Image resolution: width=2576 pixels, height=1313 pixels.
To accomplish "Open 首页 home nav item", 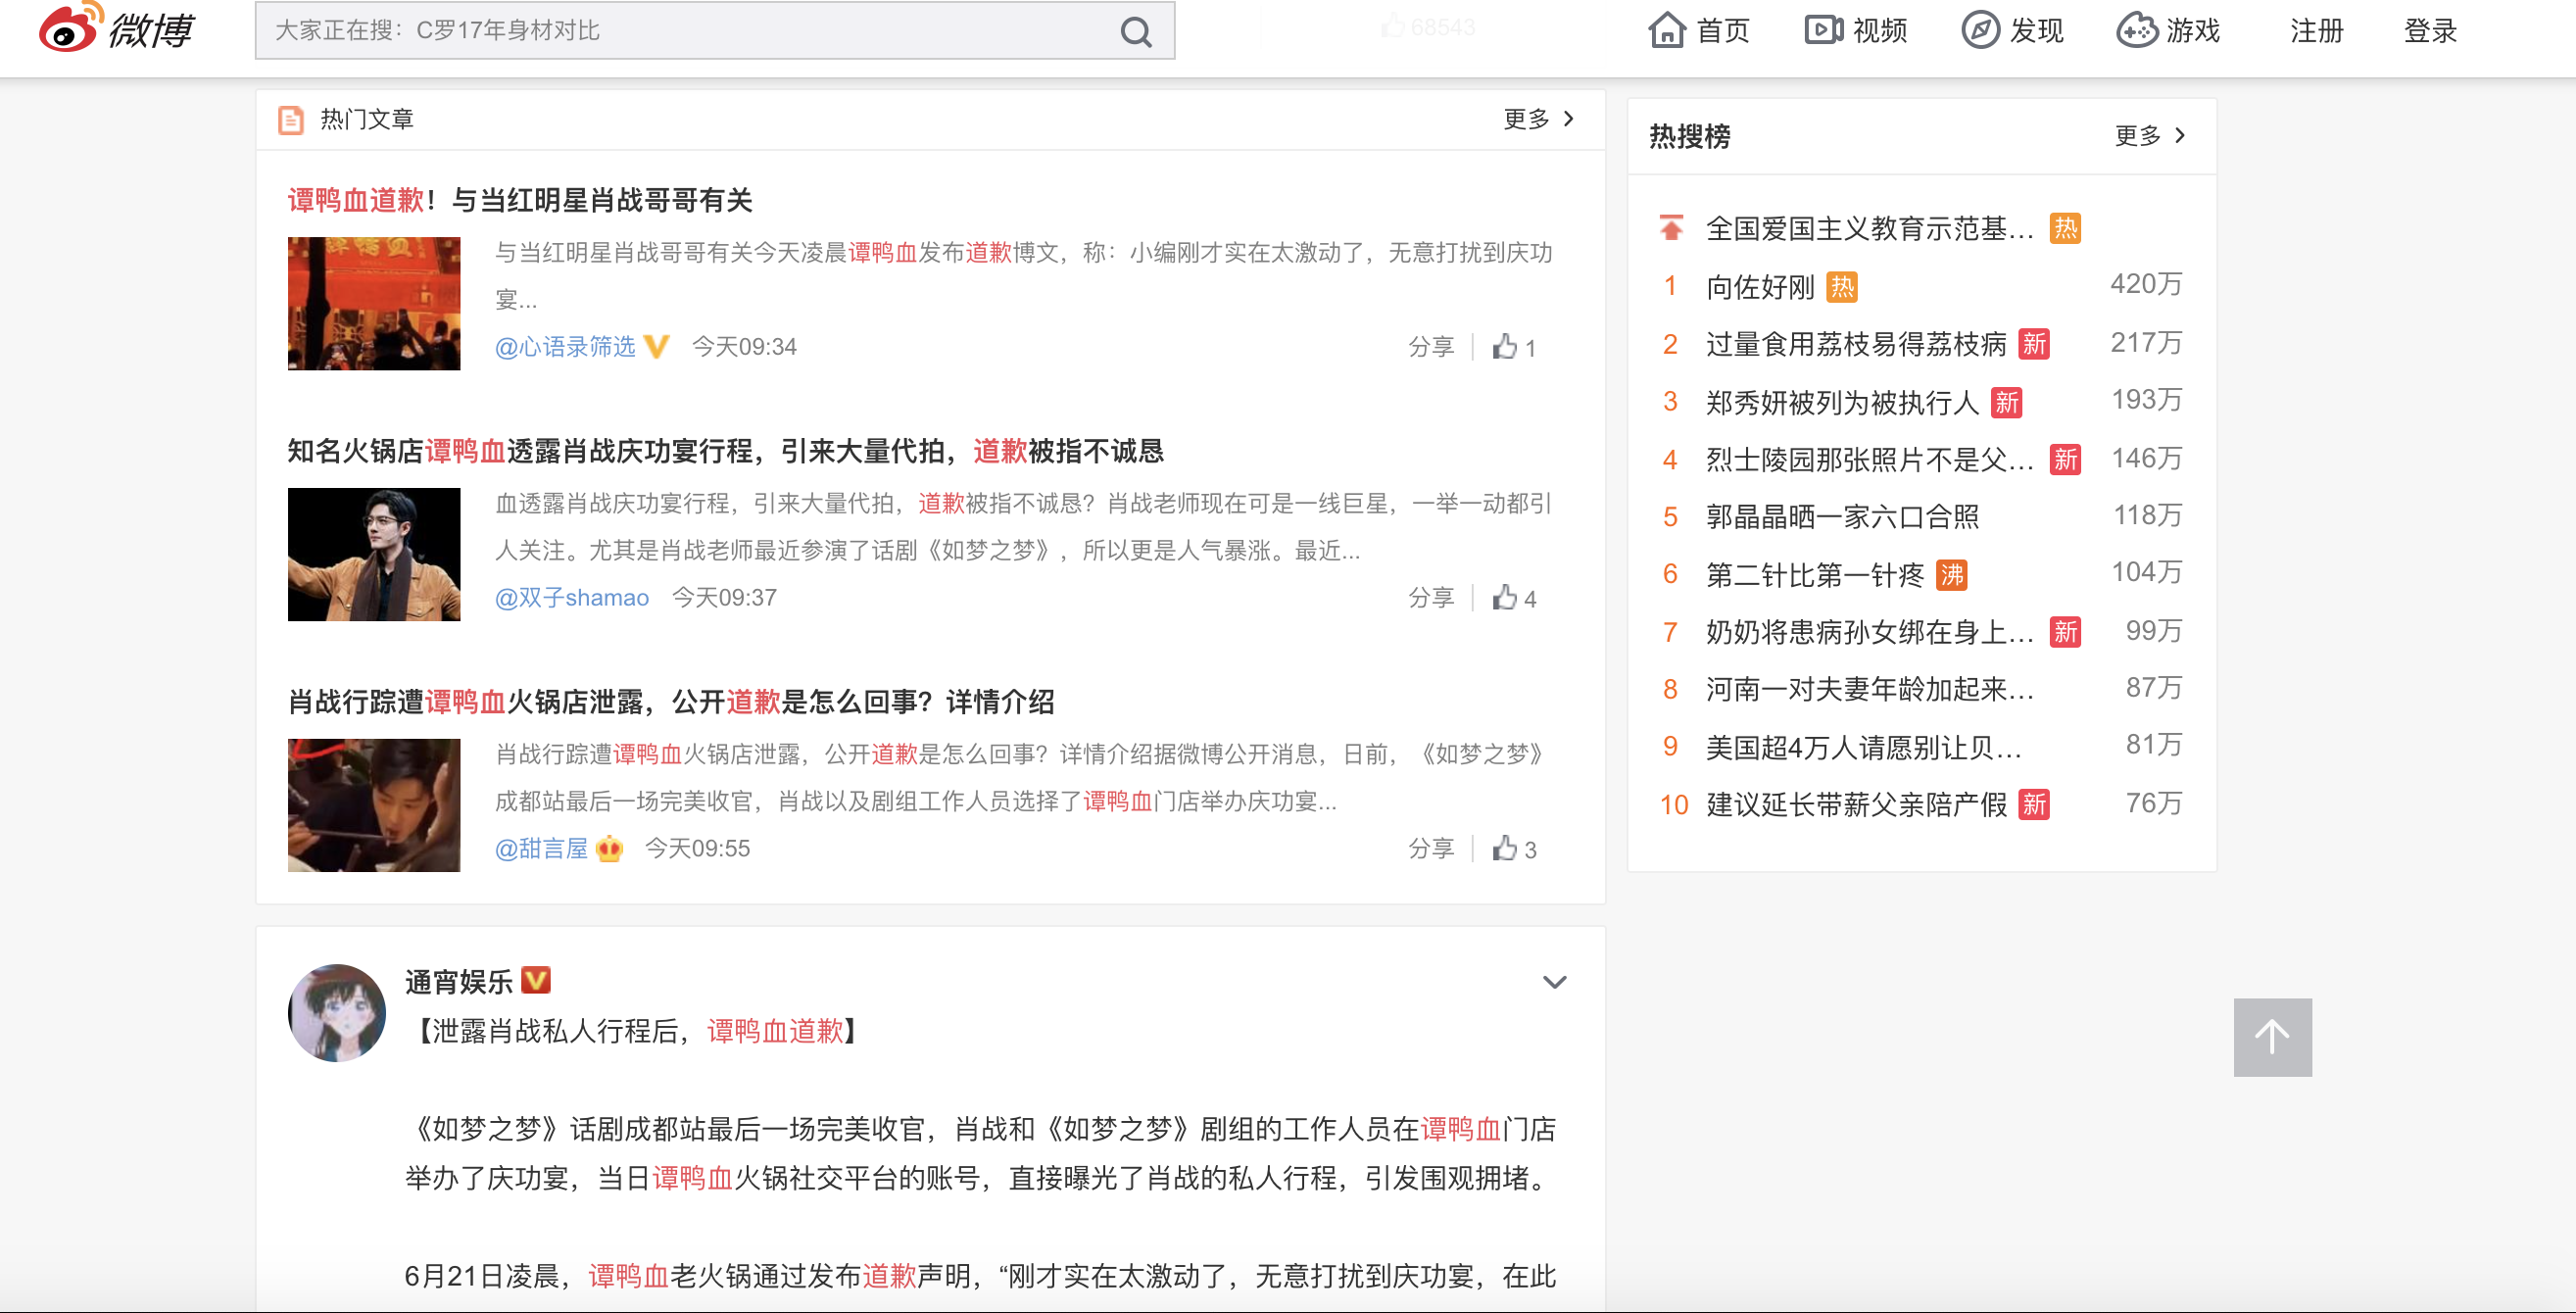I will point(1699,31).
